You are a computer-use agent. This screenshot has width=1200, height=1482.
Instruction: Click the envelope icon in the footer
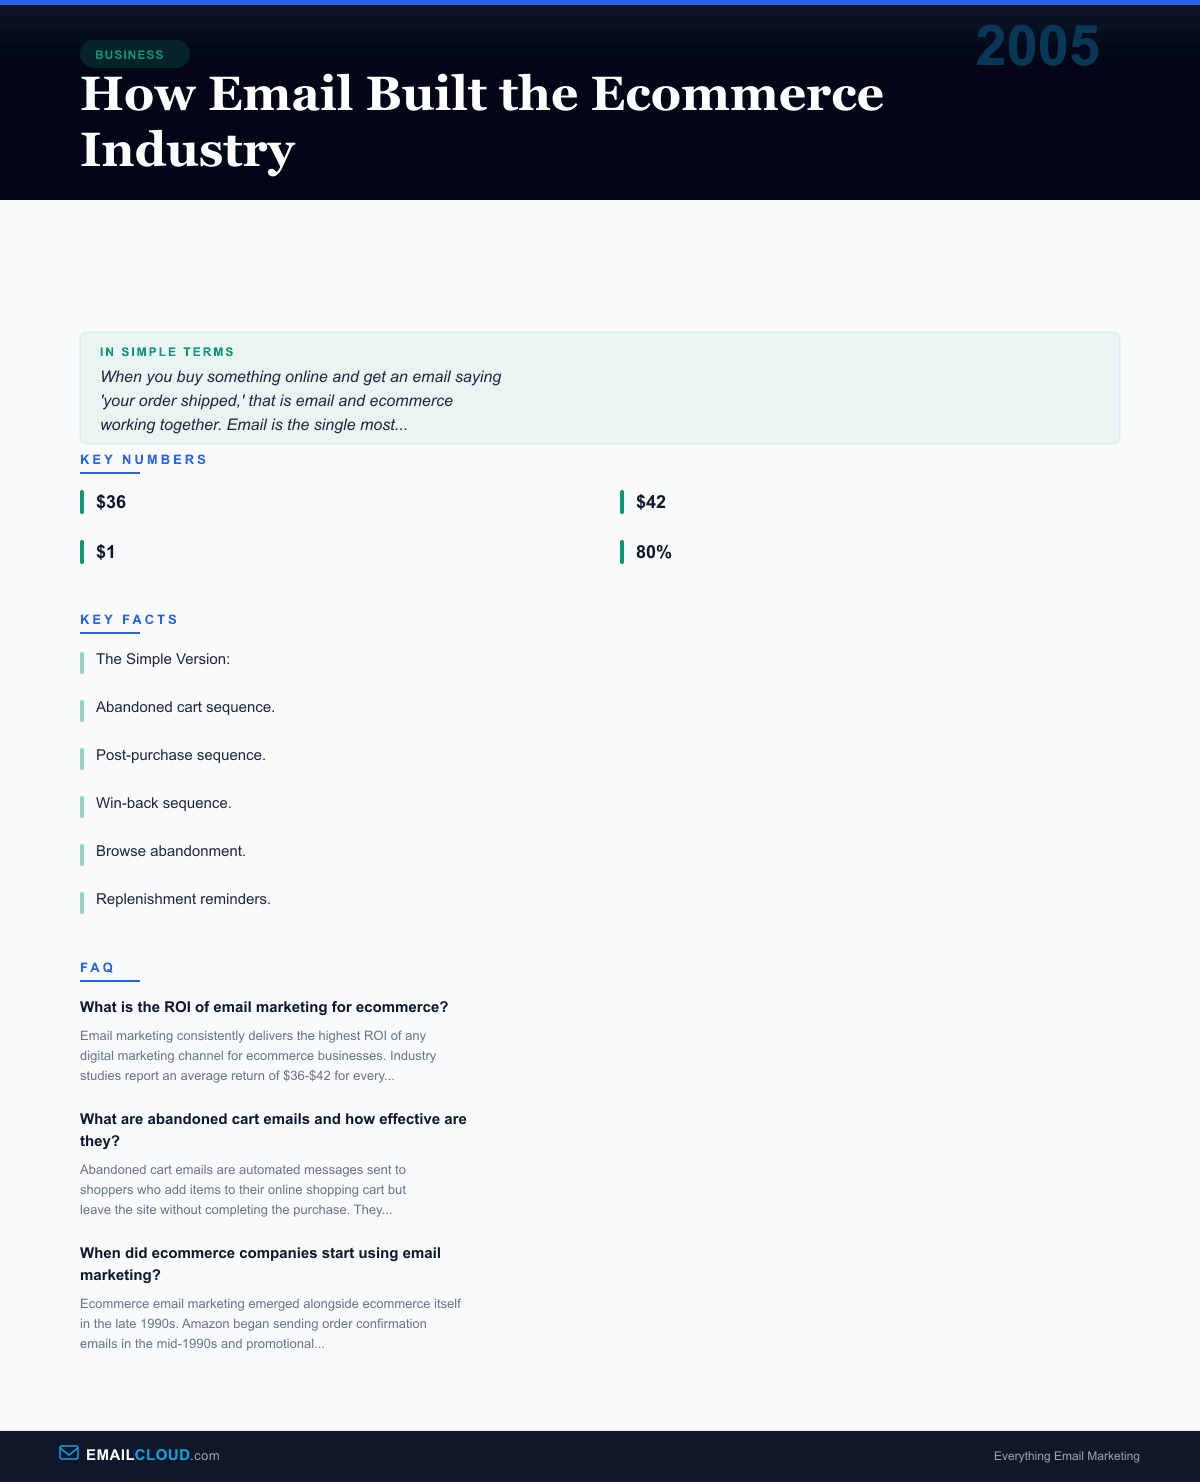[x=69, y=1453]
